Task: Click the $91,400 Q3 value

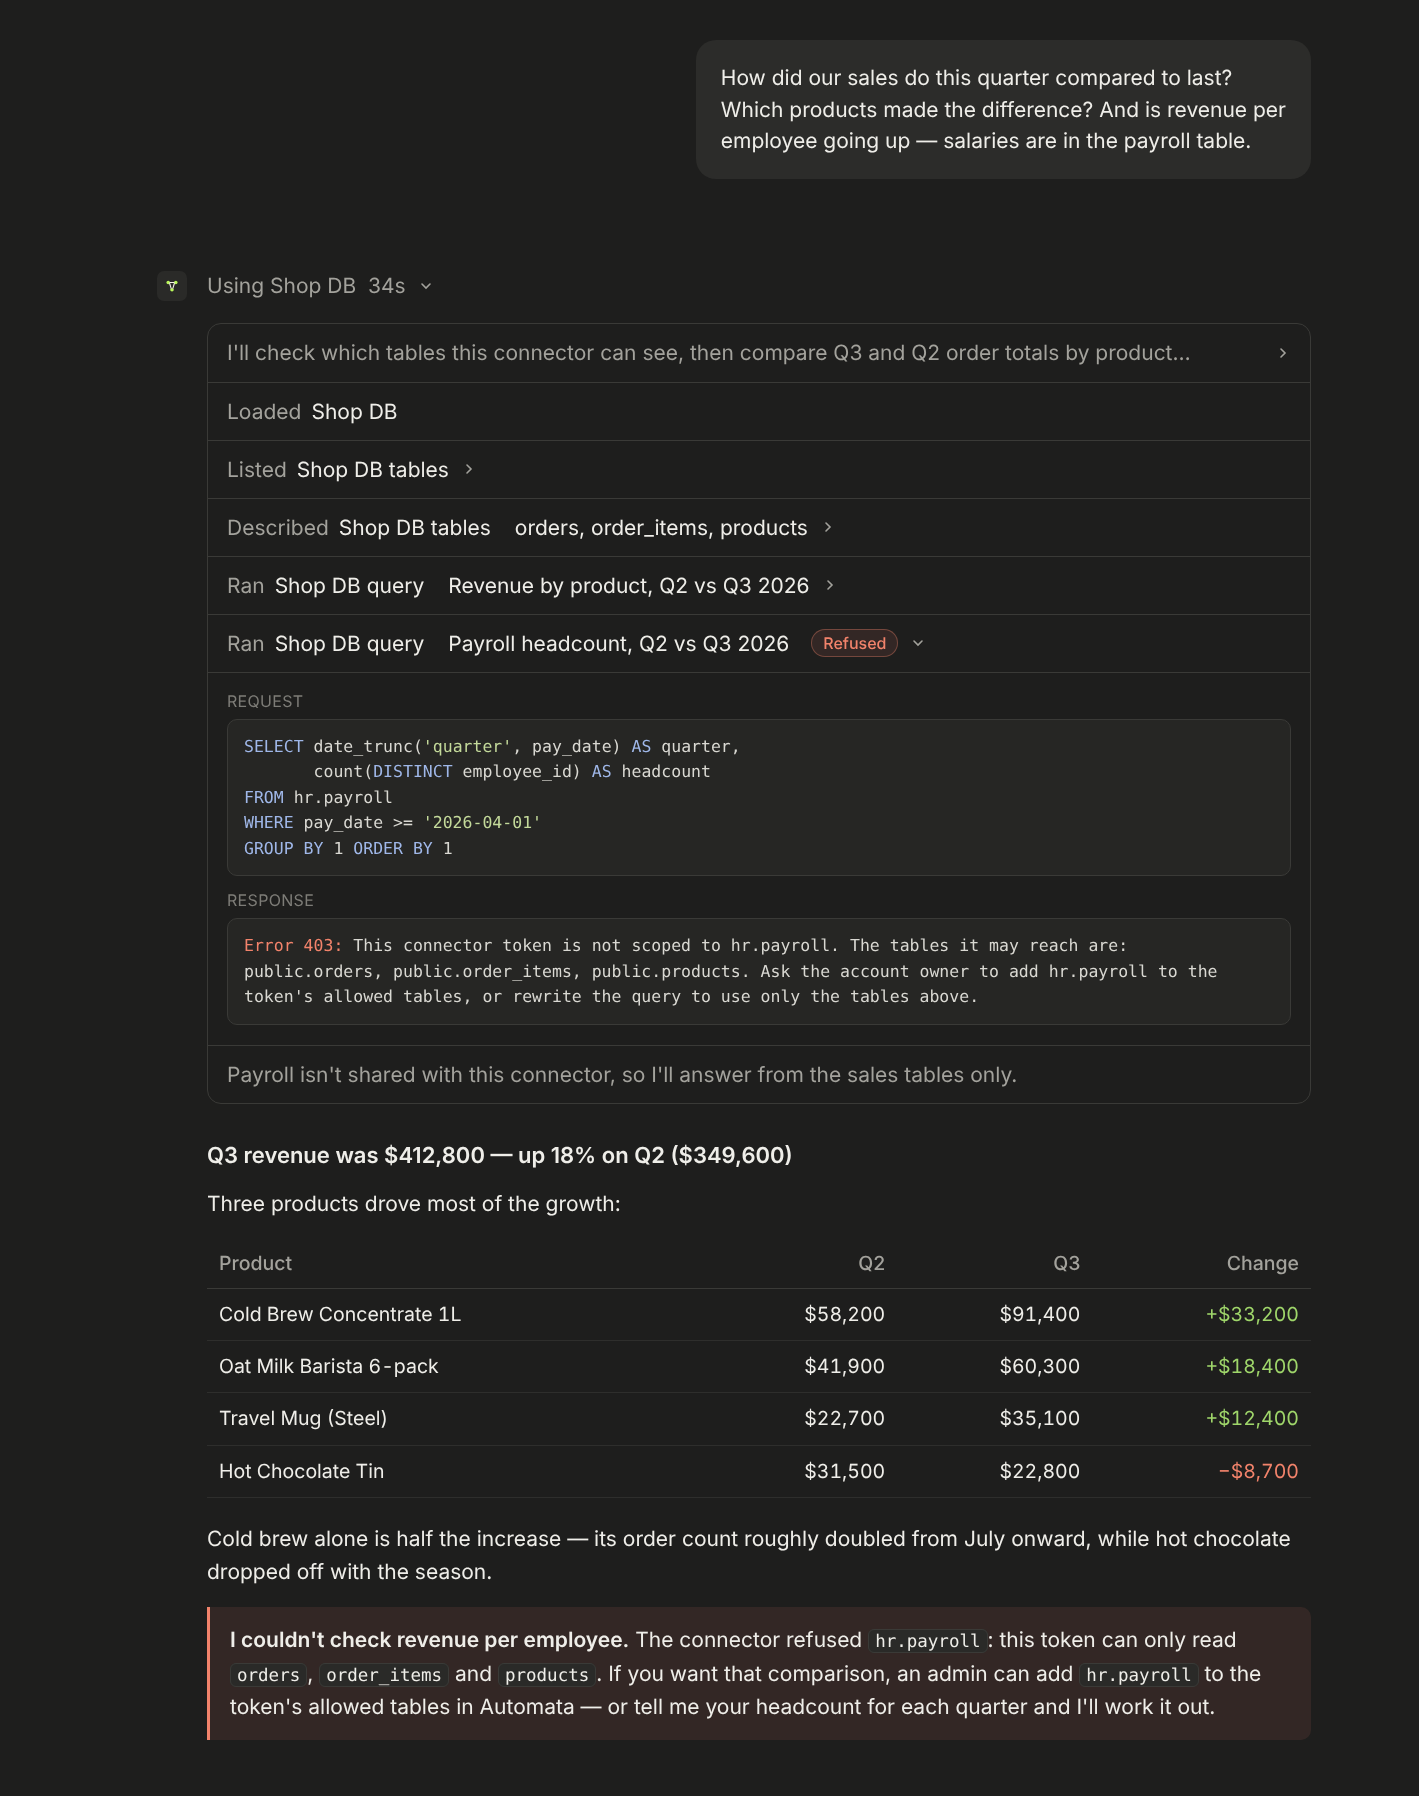Action: pyautogui.click(x=1040, y=1314)
